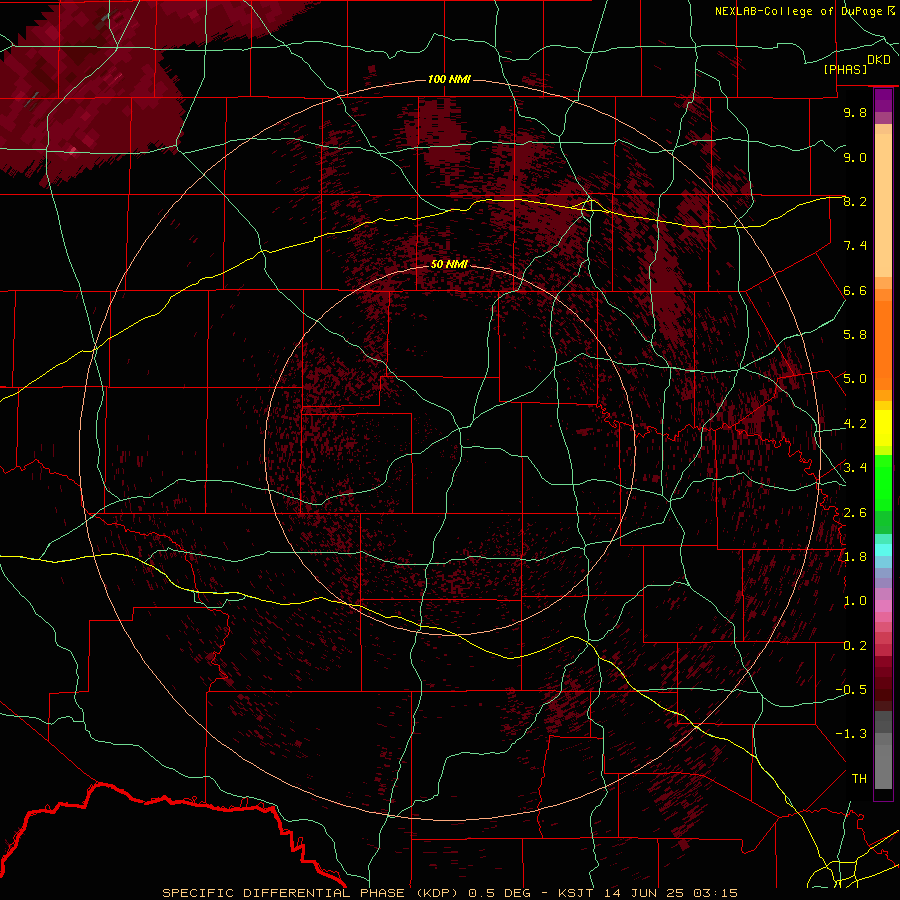Click the cyan color bar segment
The width and height of the screenshot is (900, 900).
(883, 550)
